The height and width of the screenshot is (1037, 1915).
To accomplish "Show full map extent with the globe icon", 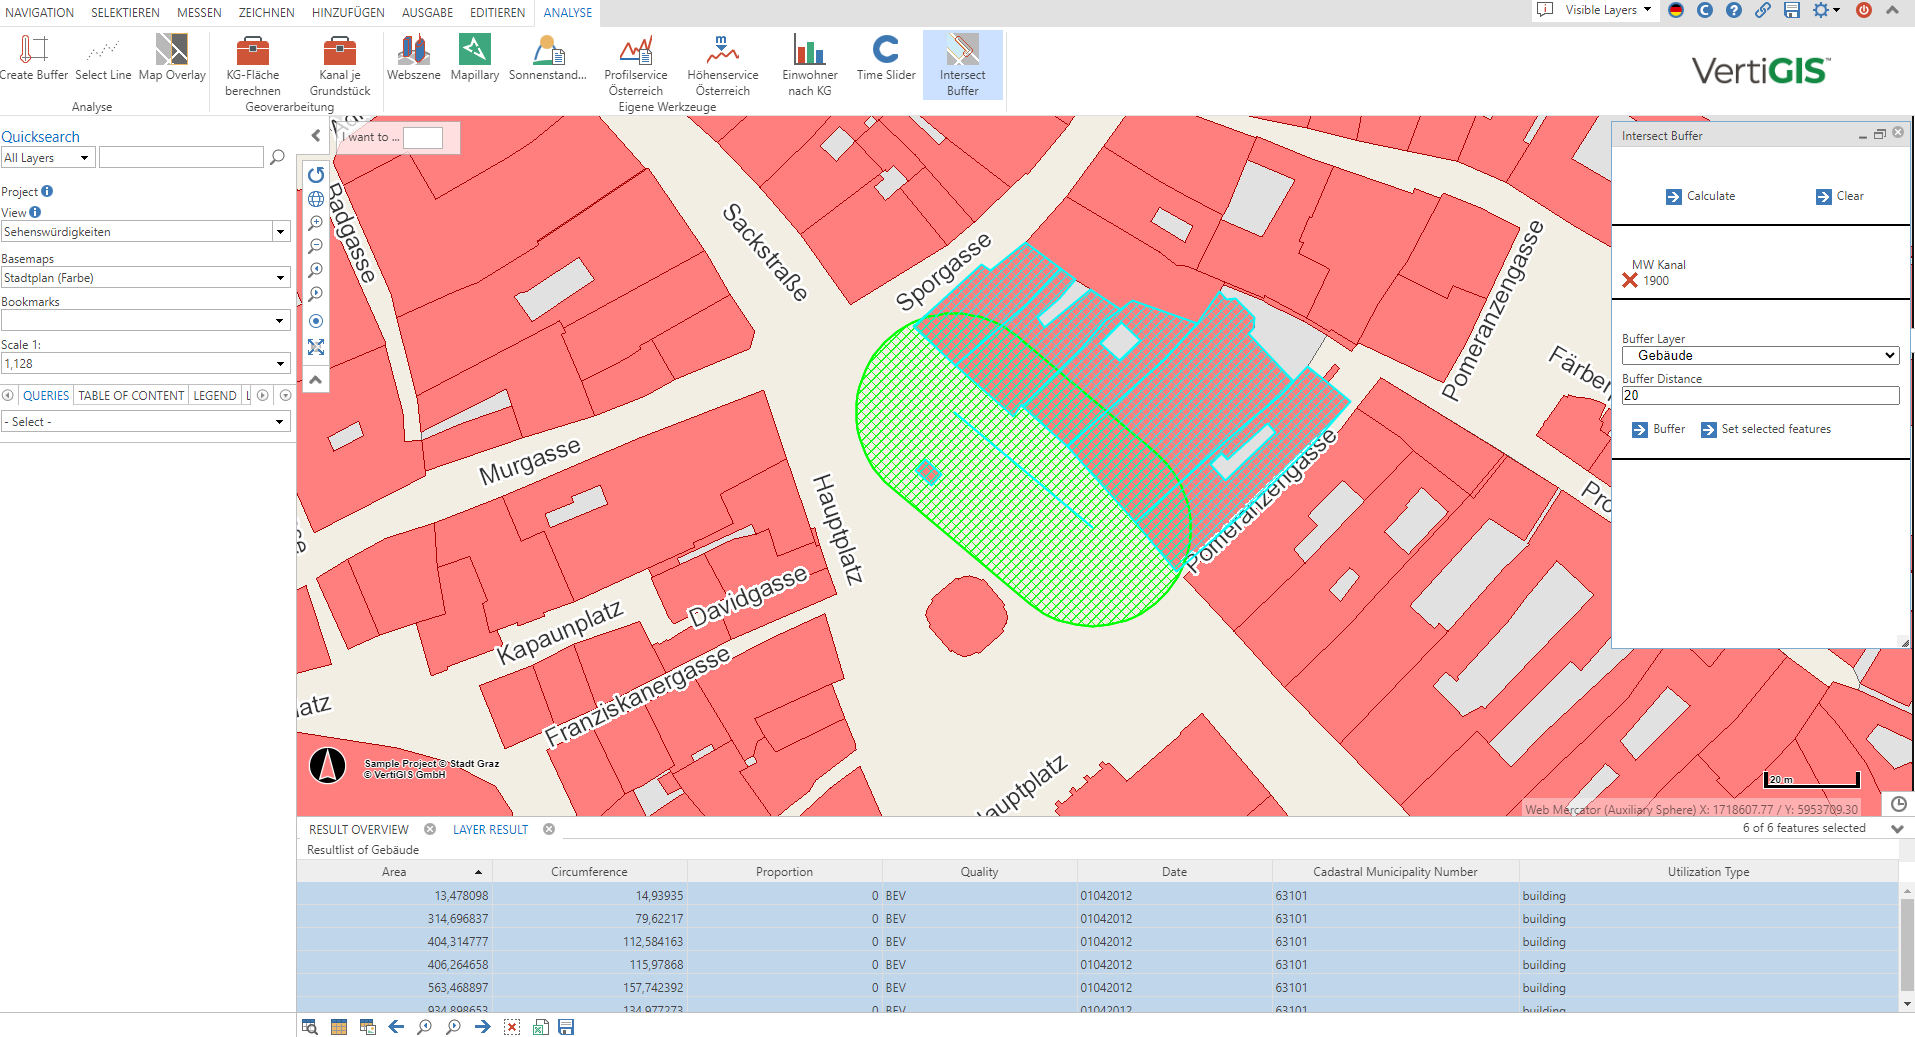I will coord(316,199).
